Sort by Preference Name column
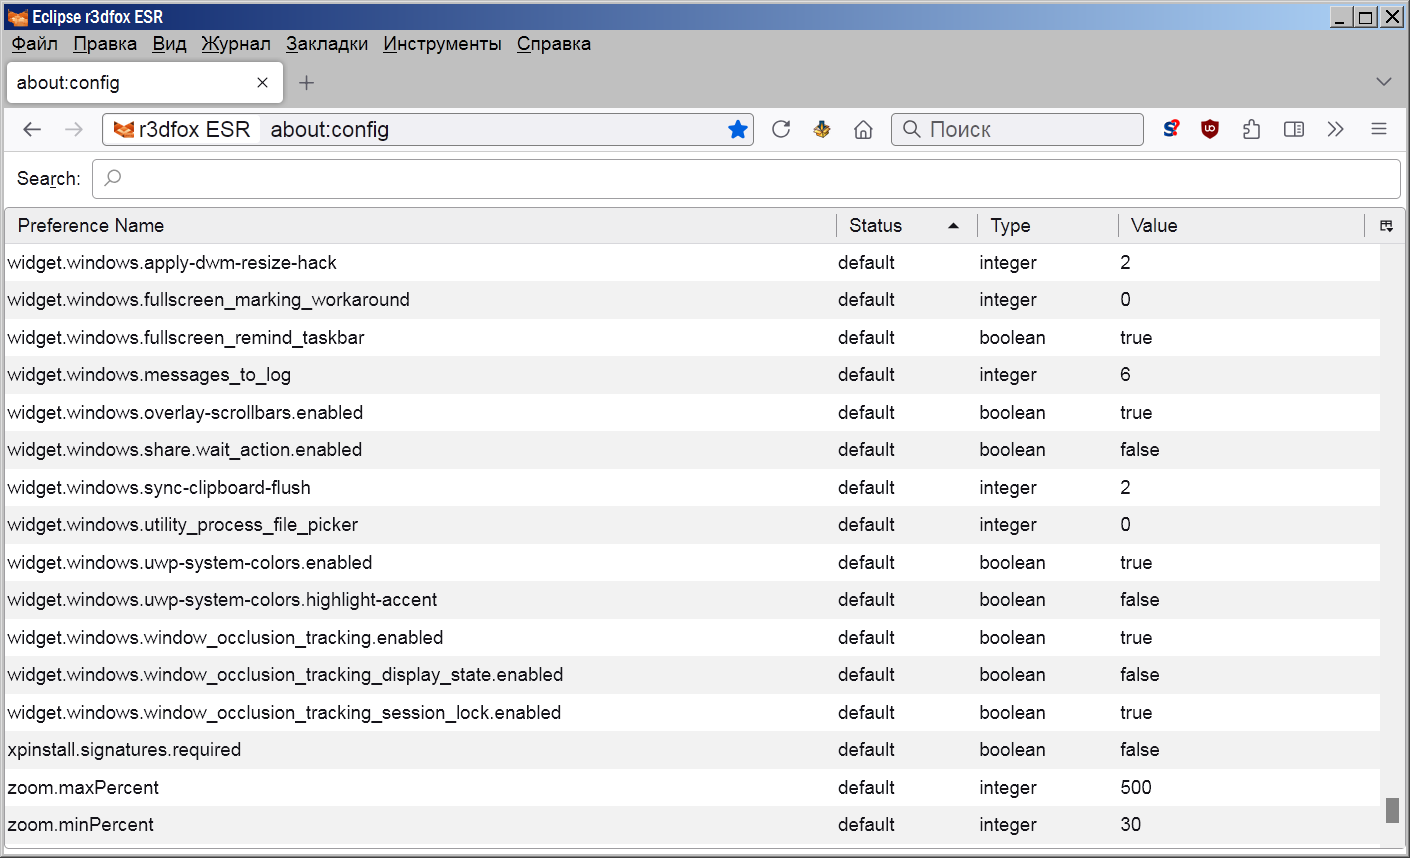Viewport: 1410px width, 858px height. (420, 226)
